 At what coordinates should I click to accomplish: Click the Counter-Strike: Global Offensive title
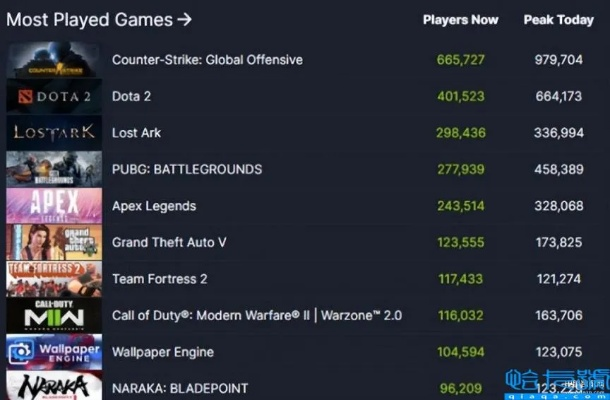point(207,60)
